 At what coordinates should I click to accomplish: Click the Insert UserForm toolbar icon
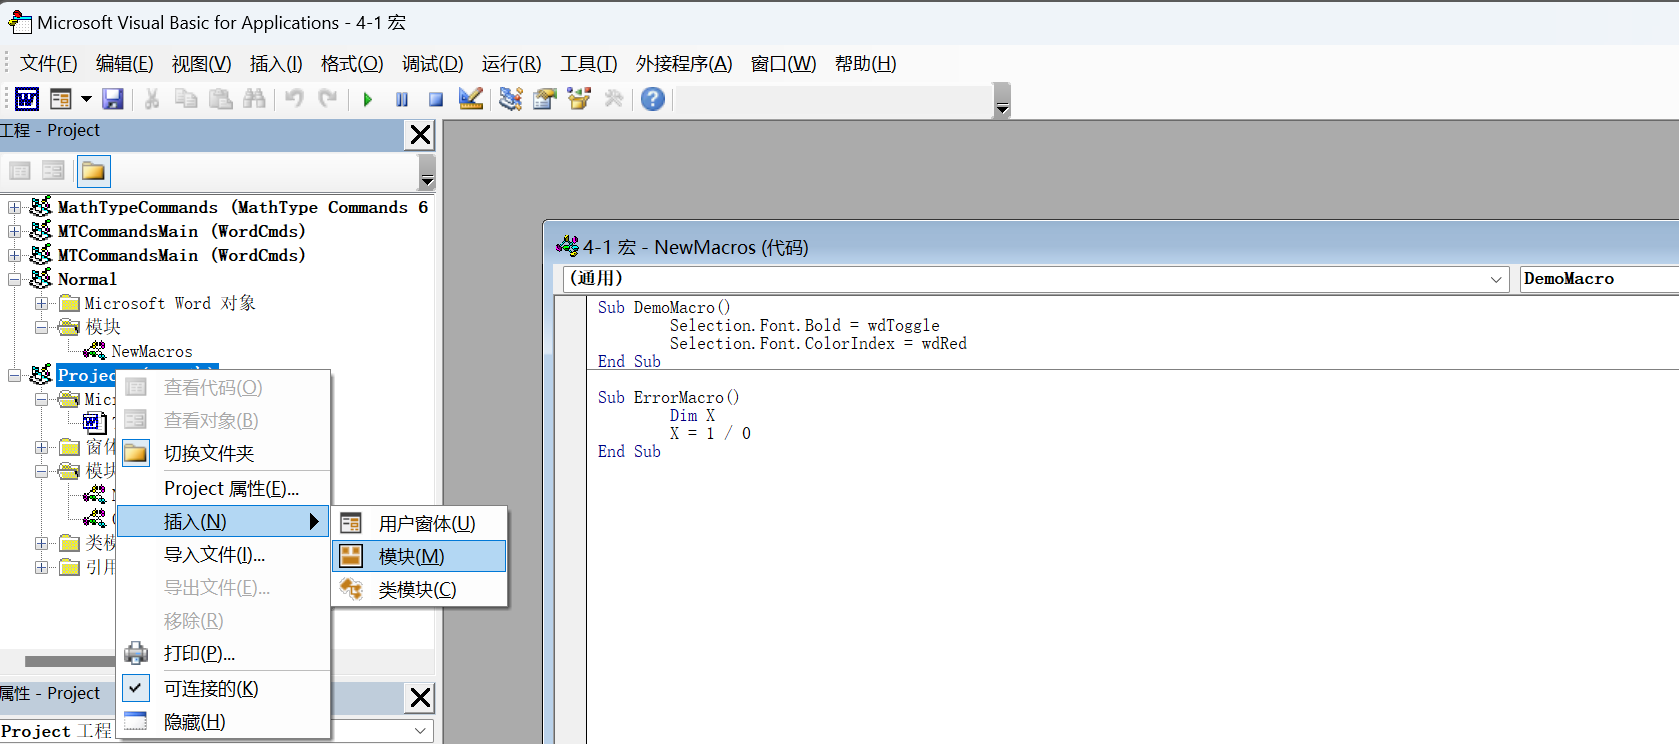(x=61, y=99)
